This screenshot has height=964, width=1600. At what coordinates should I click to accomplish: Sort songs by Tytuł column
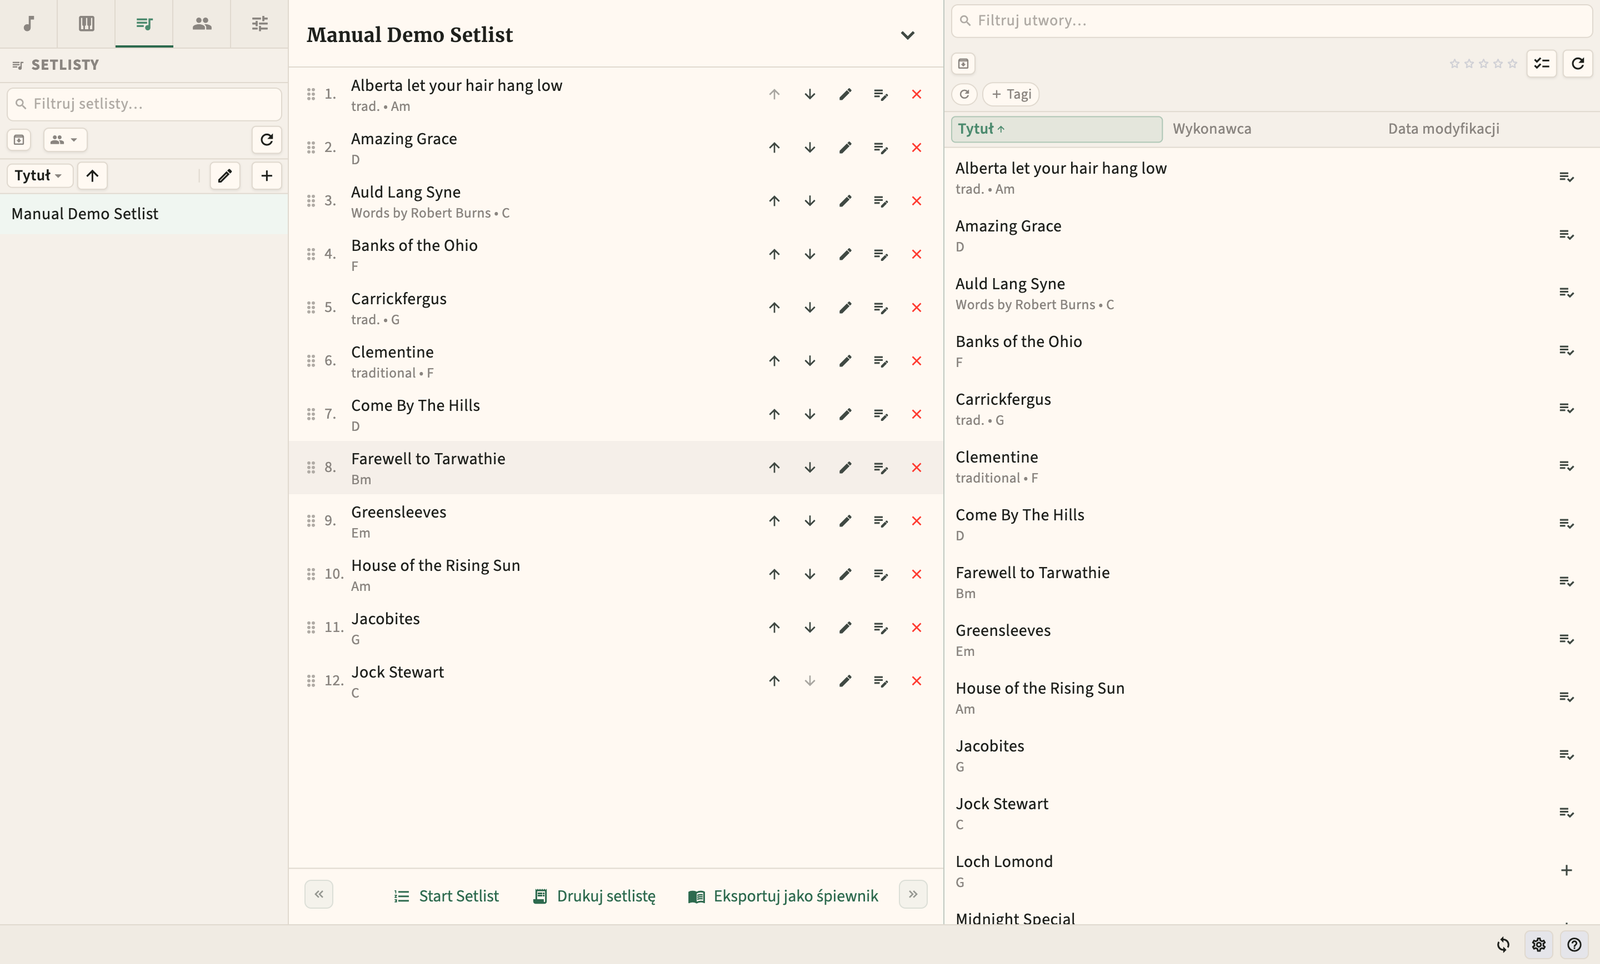pos(1057,129)
